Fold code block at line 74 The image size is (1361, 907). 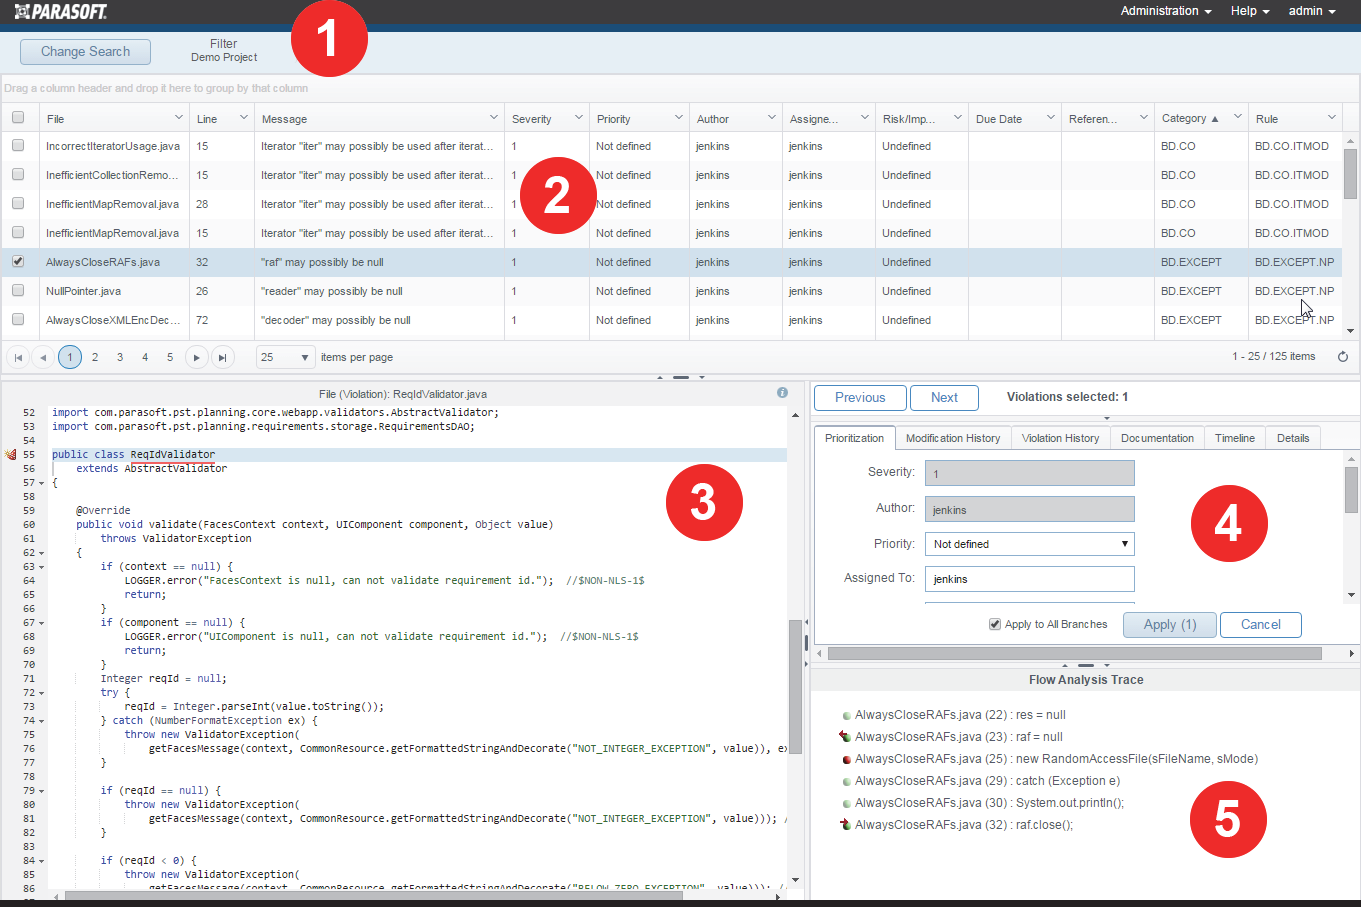(41, 721)
